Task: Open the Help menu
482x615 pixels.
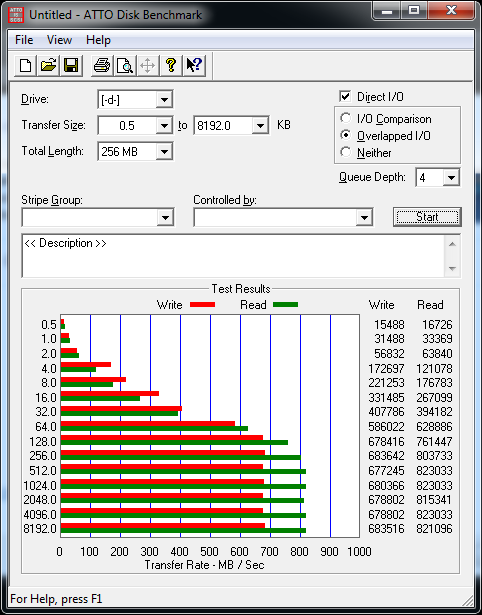Action: tap(98, 40)
